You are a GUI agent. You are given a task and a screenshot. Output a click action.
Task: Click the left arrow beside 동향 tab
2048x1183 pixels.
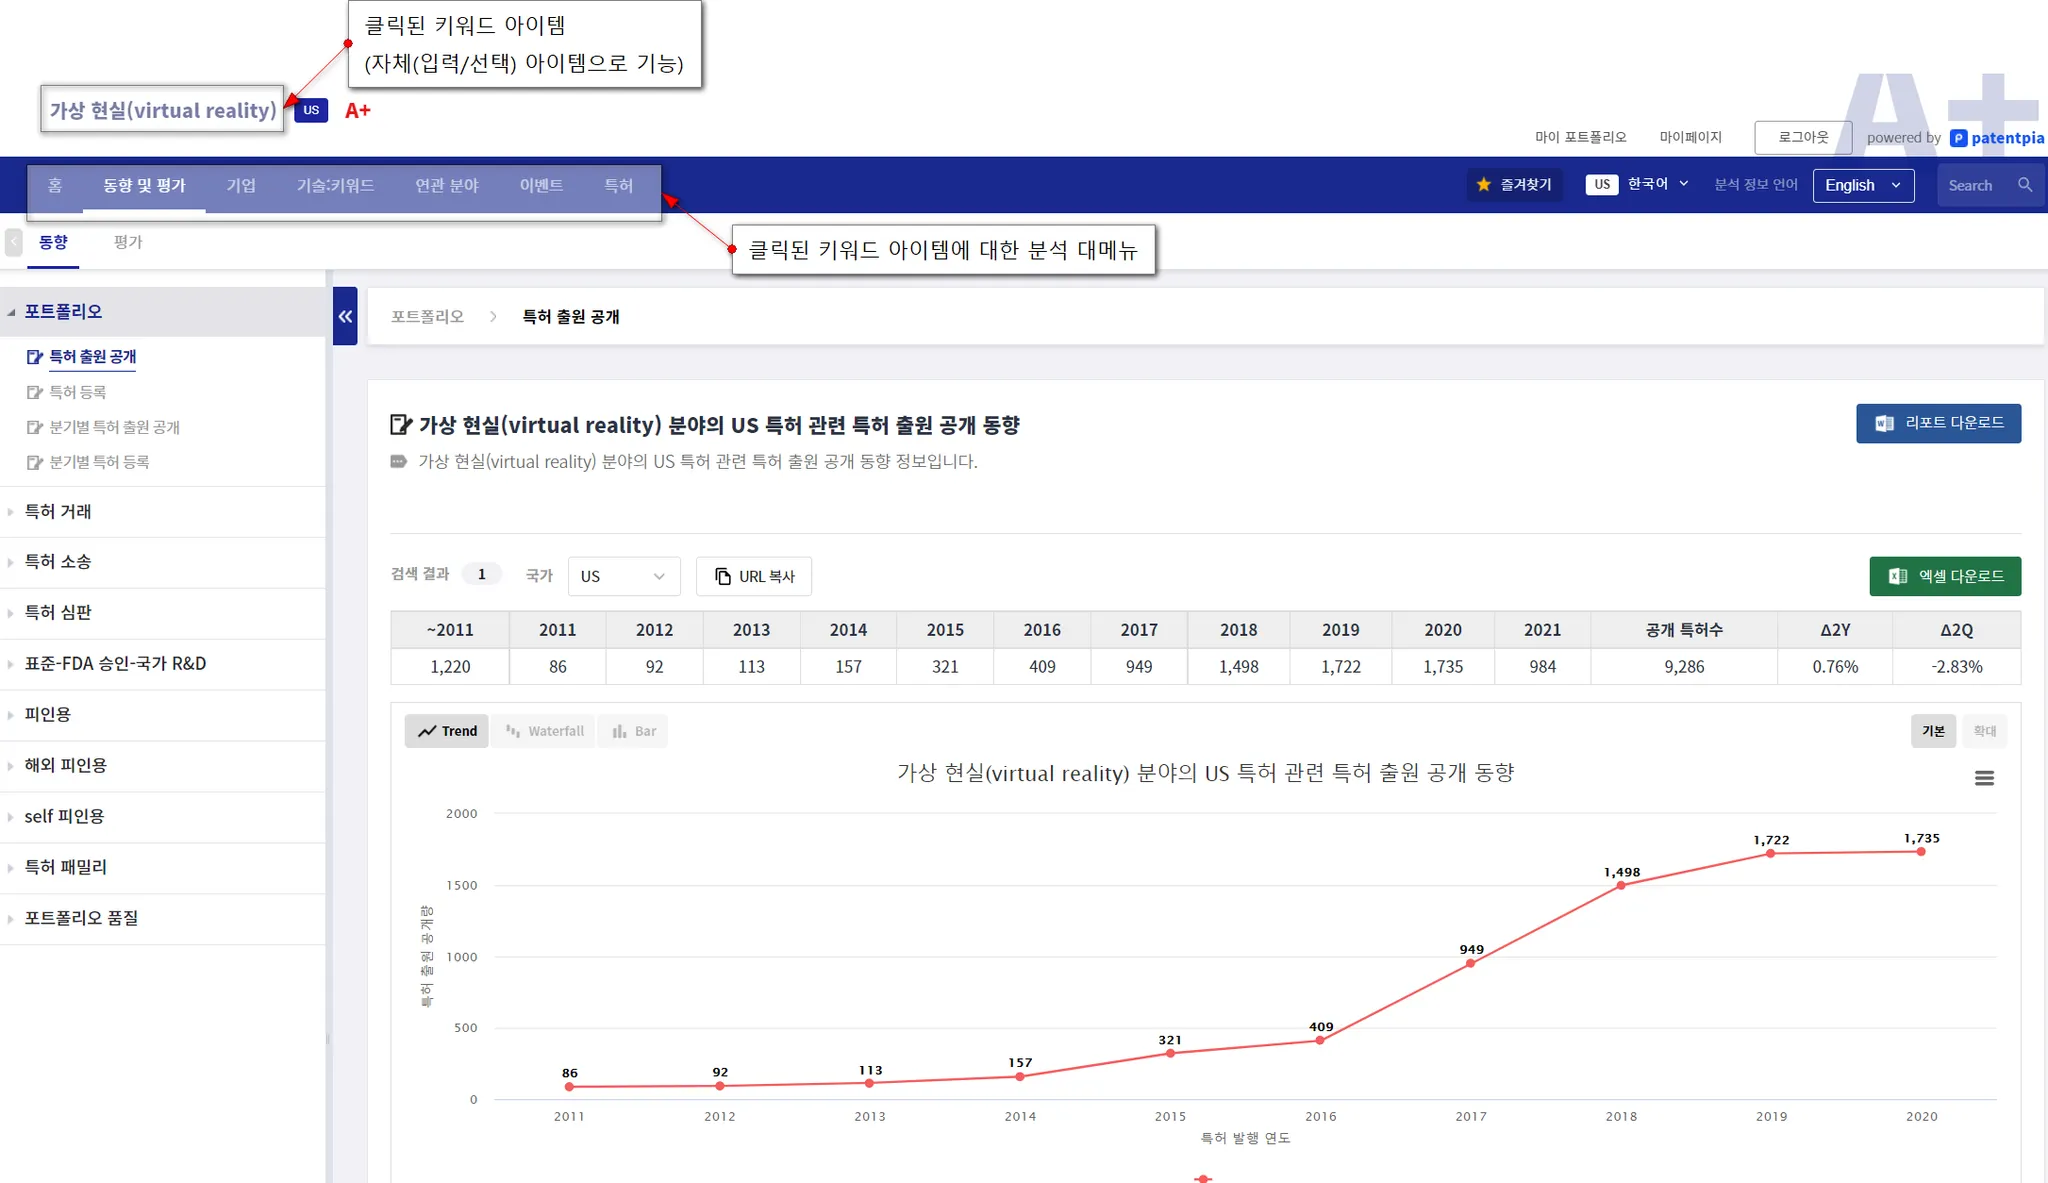point(14,242)
